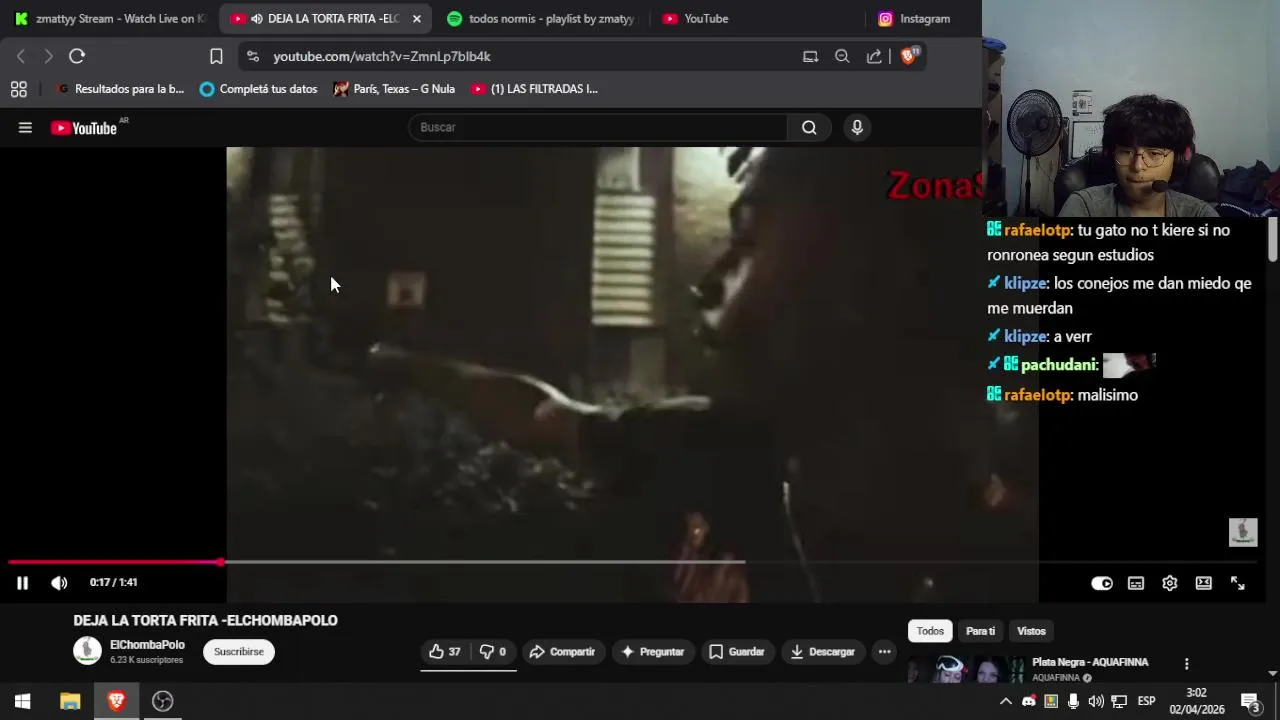This screenshot has height=720, width=1280.
Task: Open ElChombaPolo channel name link
Action: click(x=147, y=645)
